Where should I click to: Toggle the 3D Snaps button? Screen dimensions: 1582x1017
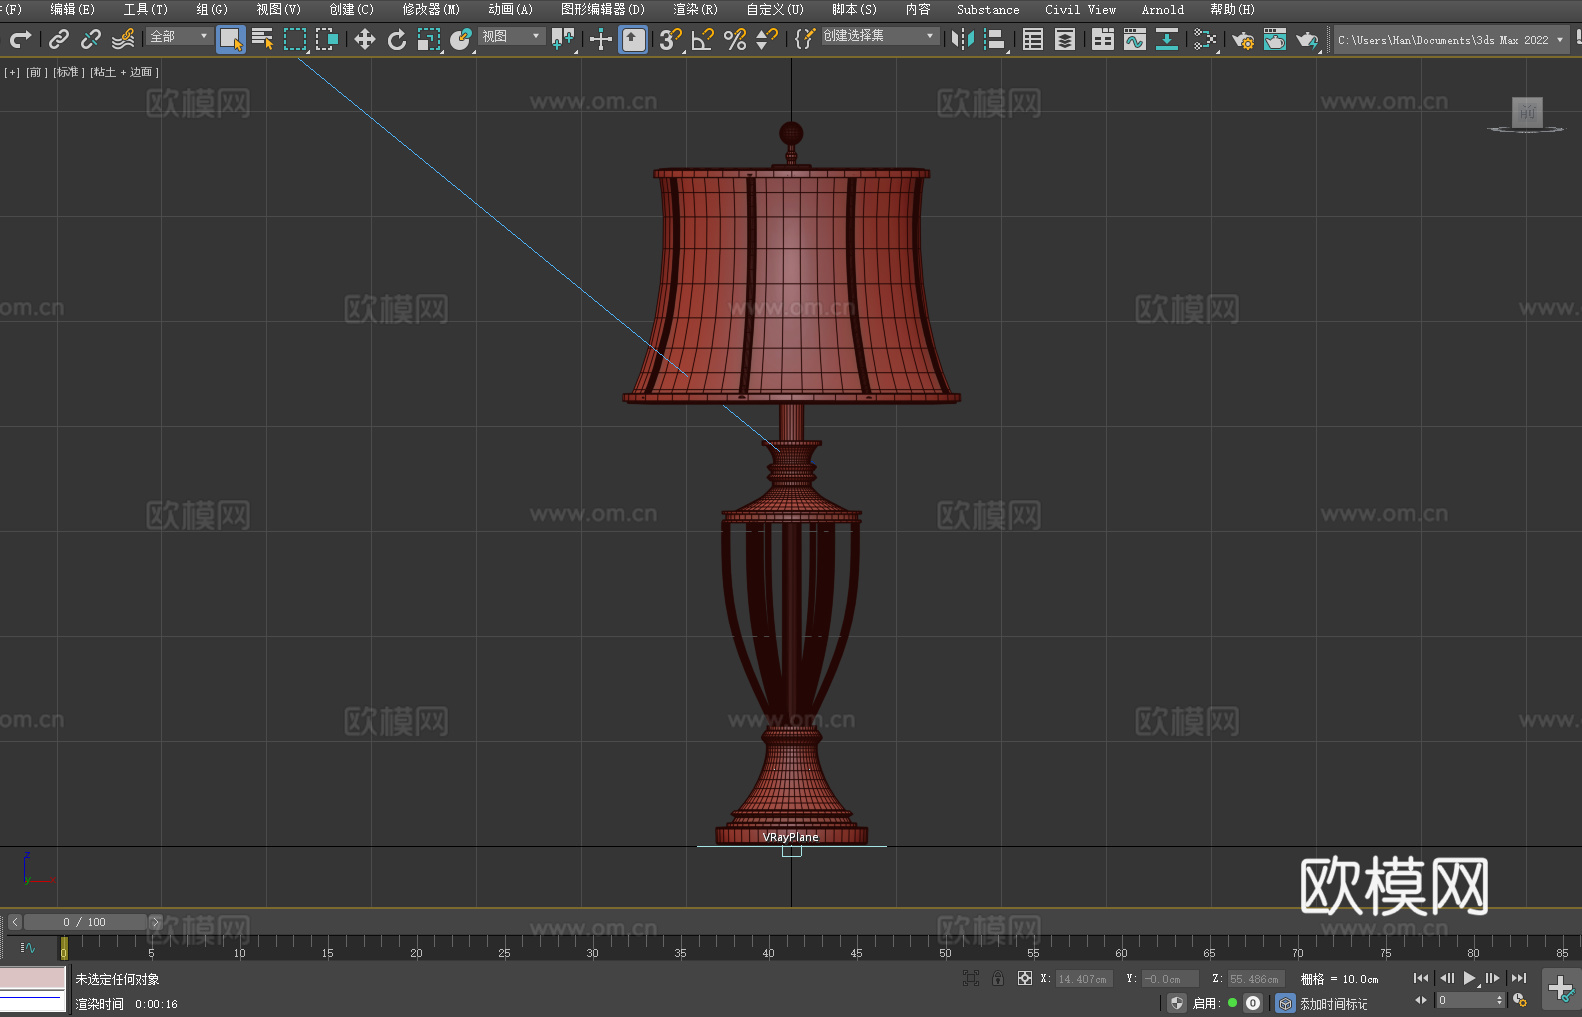click(670, 39)
